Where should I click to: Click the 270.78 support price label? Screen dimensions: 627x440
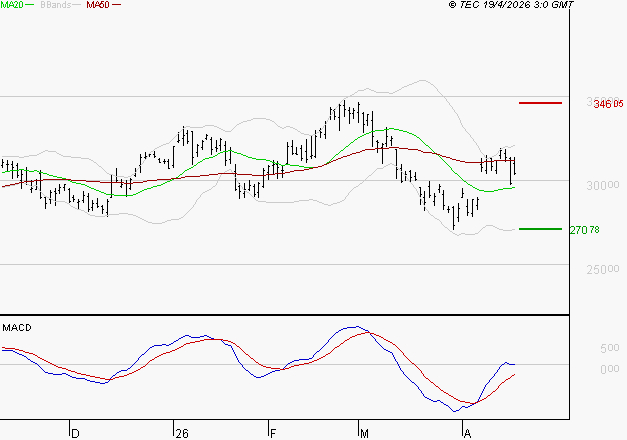[584, 230]
